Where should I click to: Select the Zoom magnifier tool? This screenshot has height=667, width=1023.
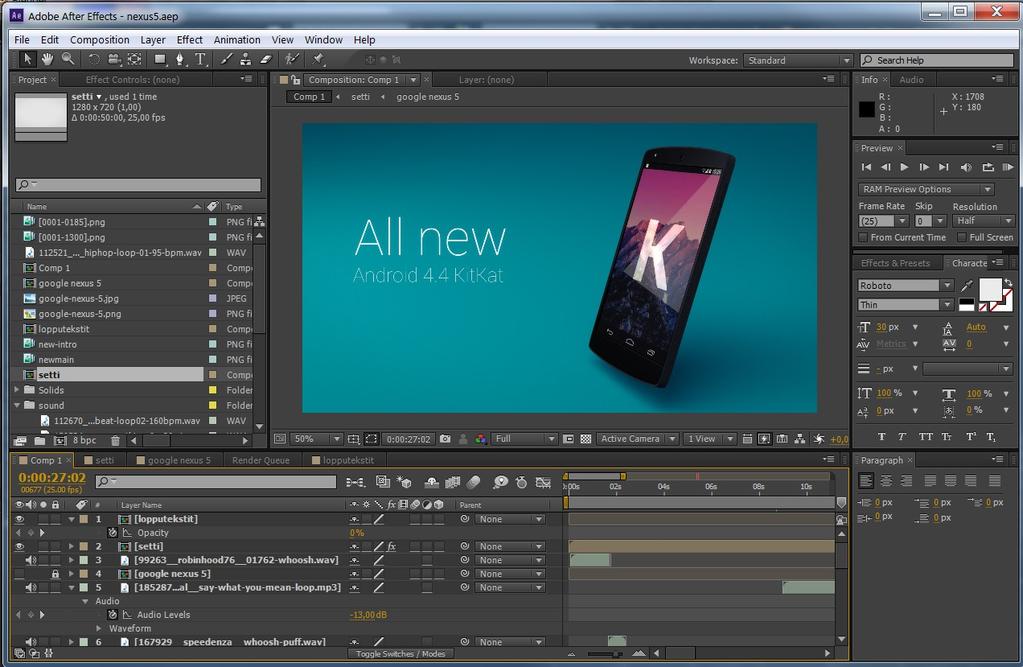pos(68,59)
